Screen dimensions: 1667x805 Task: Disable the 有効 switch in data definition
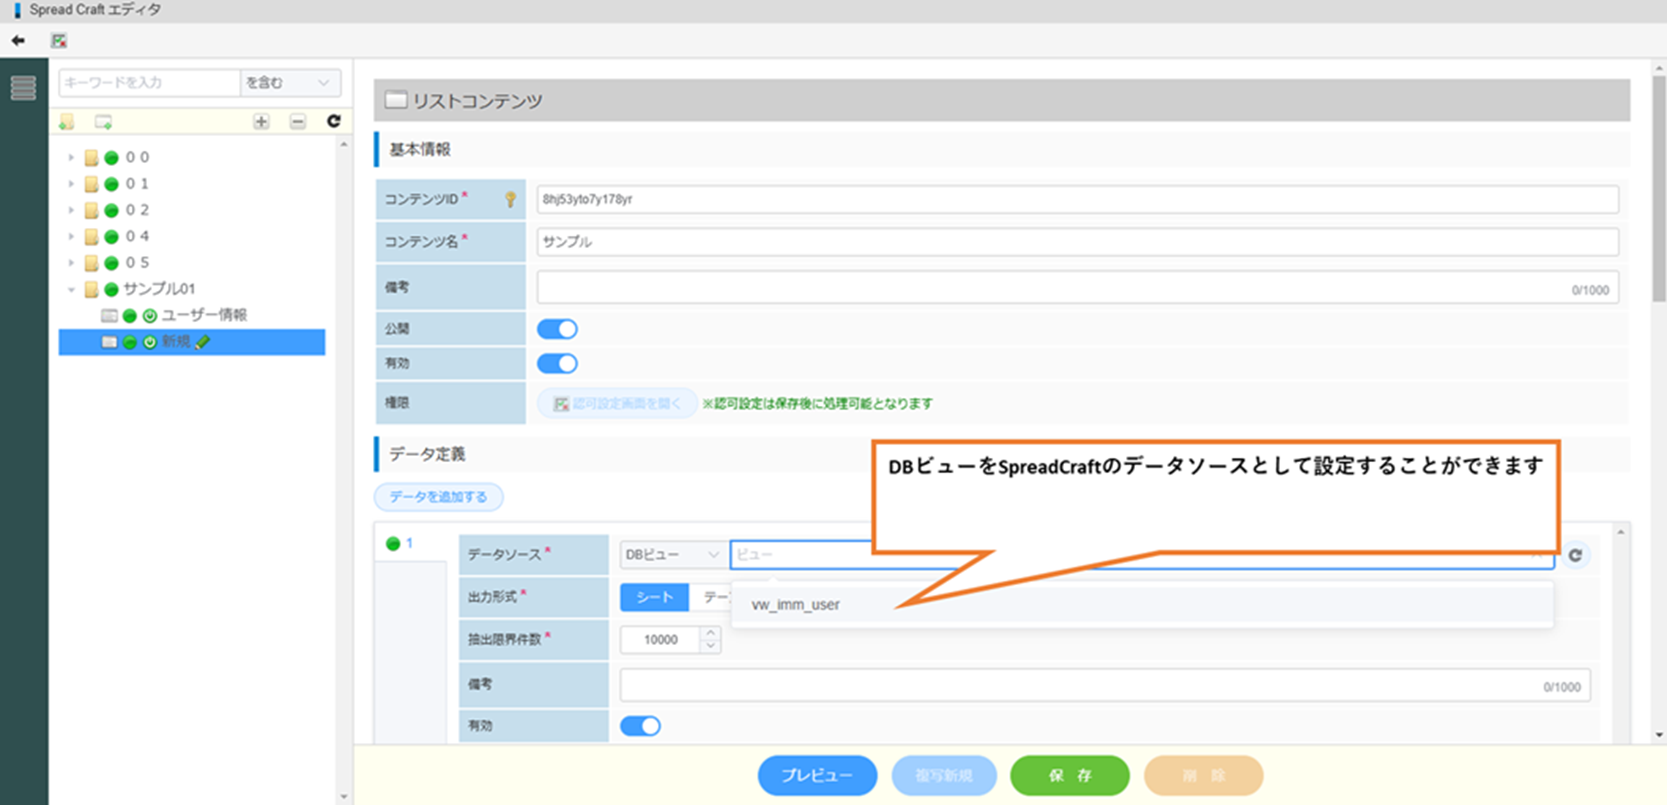(640, 726)
